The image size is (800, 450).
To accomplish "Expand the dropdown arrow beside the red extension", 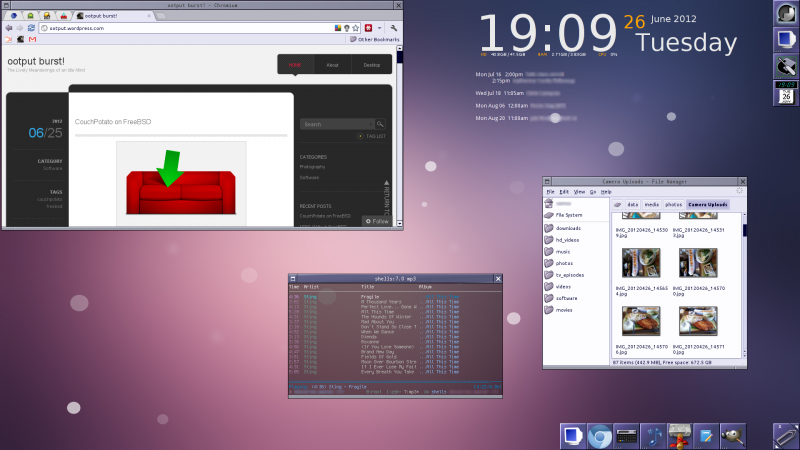I will 379,28.
